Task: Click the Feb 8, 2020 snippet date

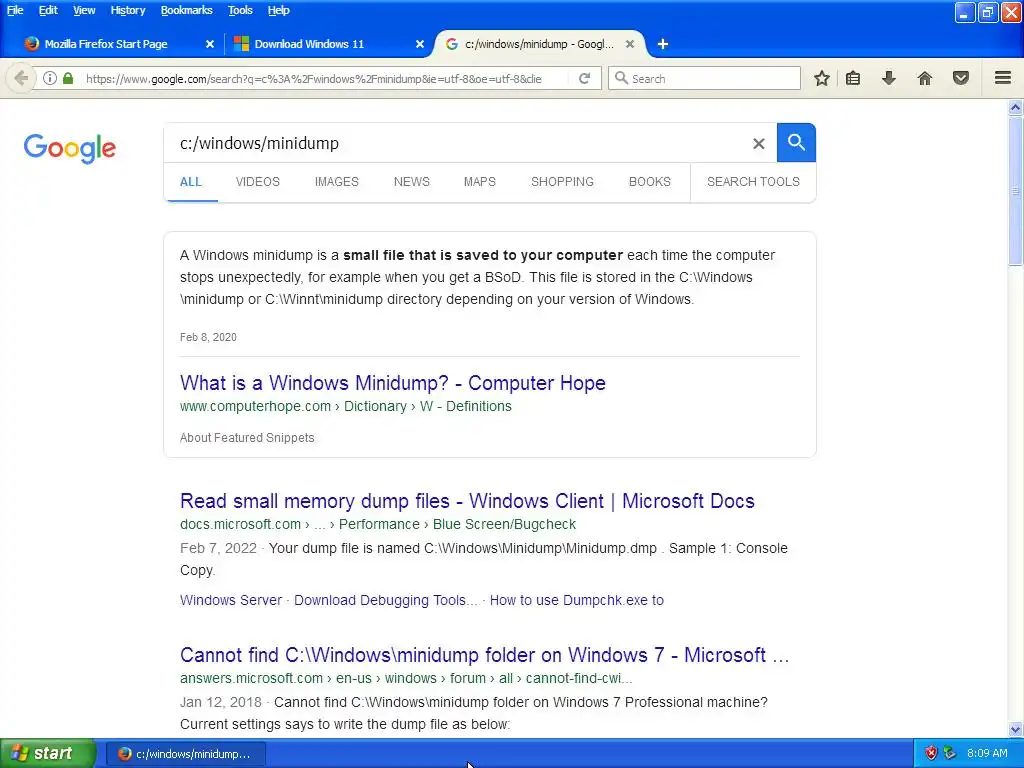Action: click(x=208, y=338)
